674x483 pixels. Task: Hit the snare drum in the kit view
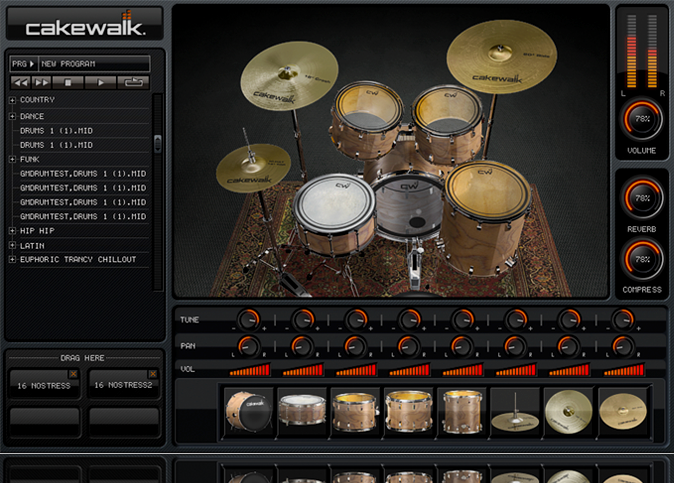click(x=334, y=213)
